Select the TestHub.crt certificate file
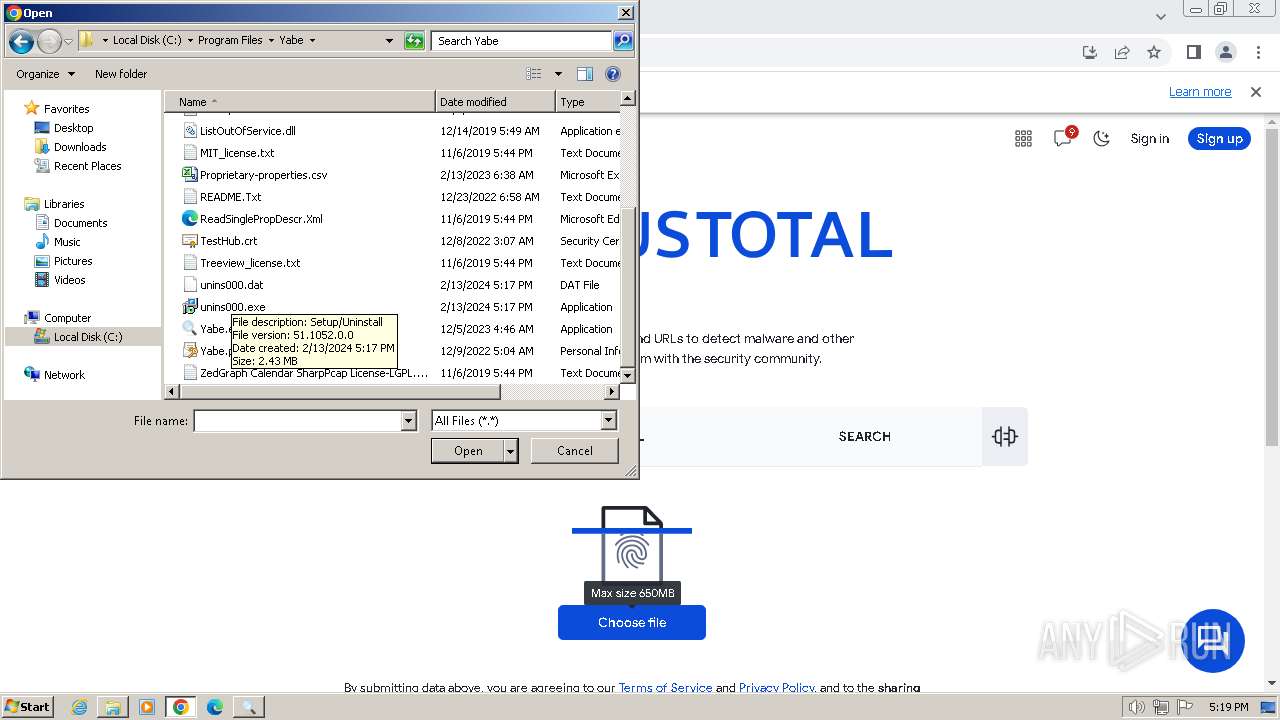The height and width of the screenshot is (720, 1280). 228,241
